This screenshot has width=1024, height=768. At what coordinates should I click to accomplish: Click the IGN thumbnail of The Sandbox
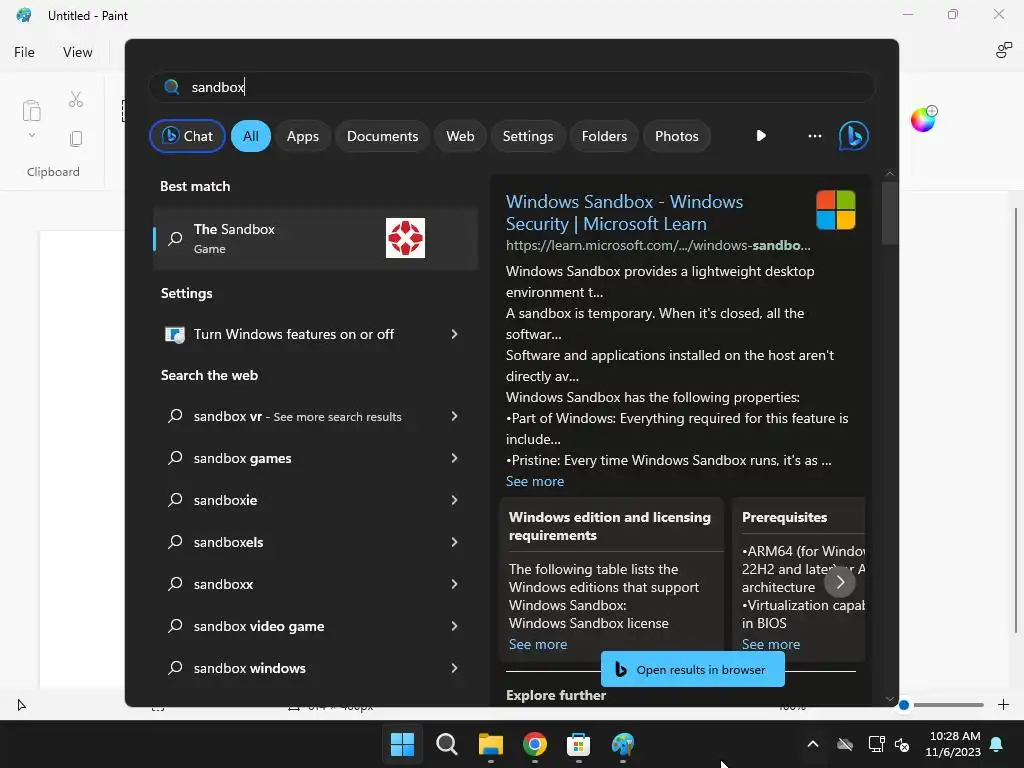click(405, 238)
